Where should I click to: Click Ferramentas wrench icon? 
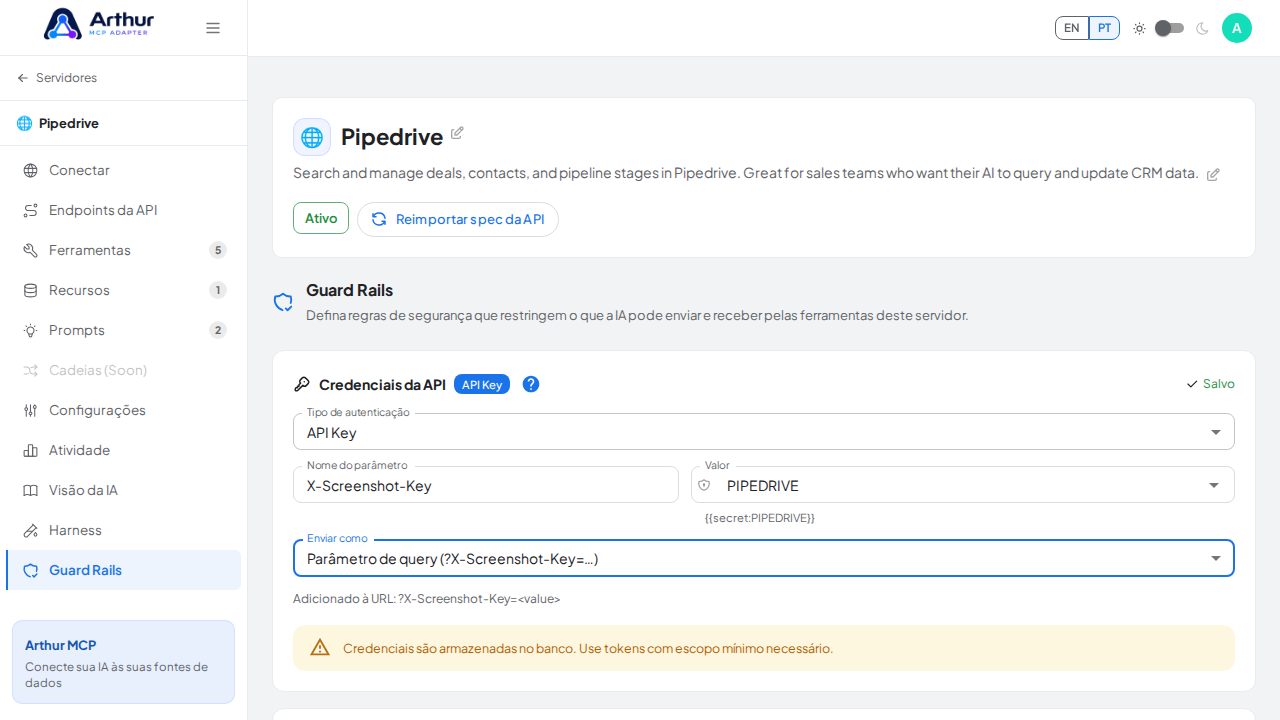coord(31,250)
